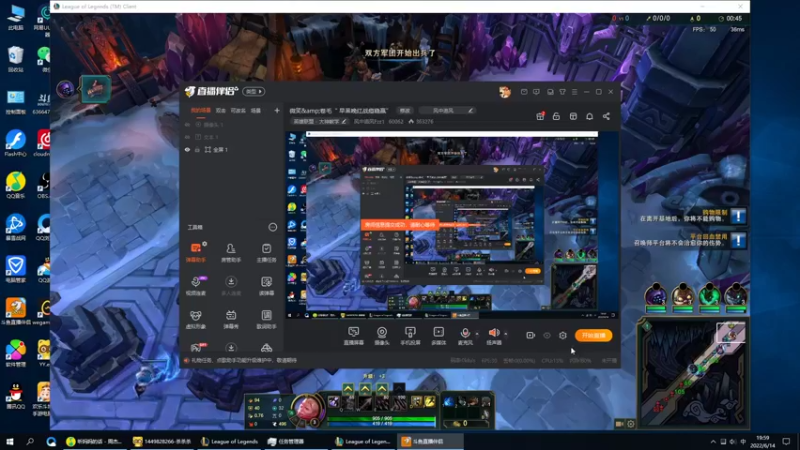The image size is (800, 450).
Task: Open the hamburger menu in title bar
Action: (x=574, y=92)
